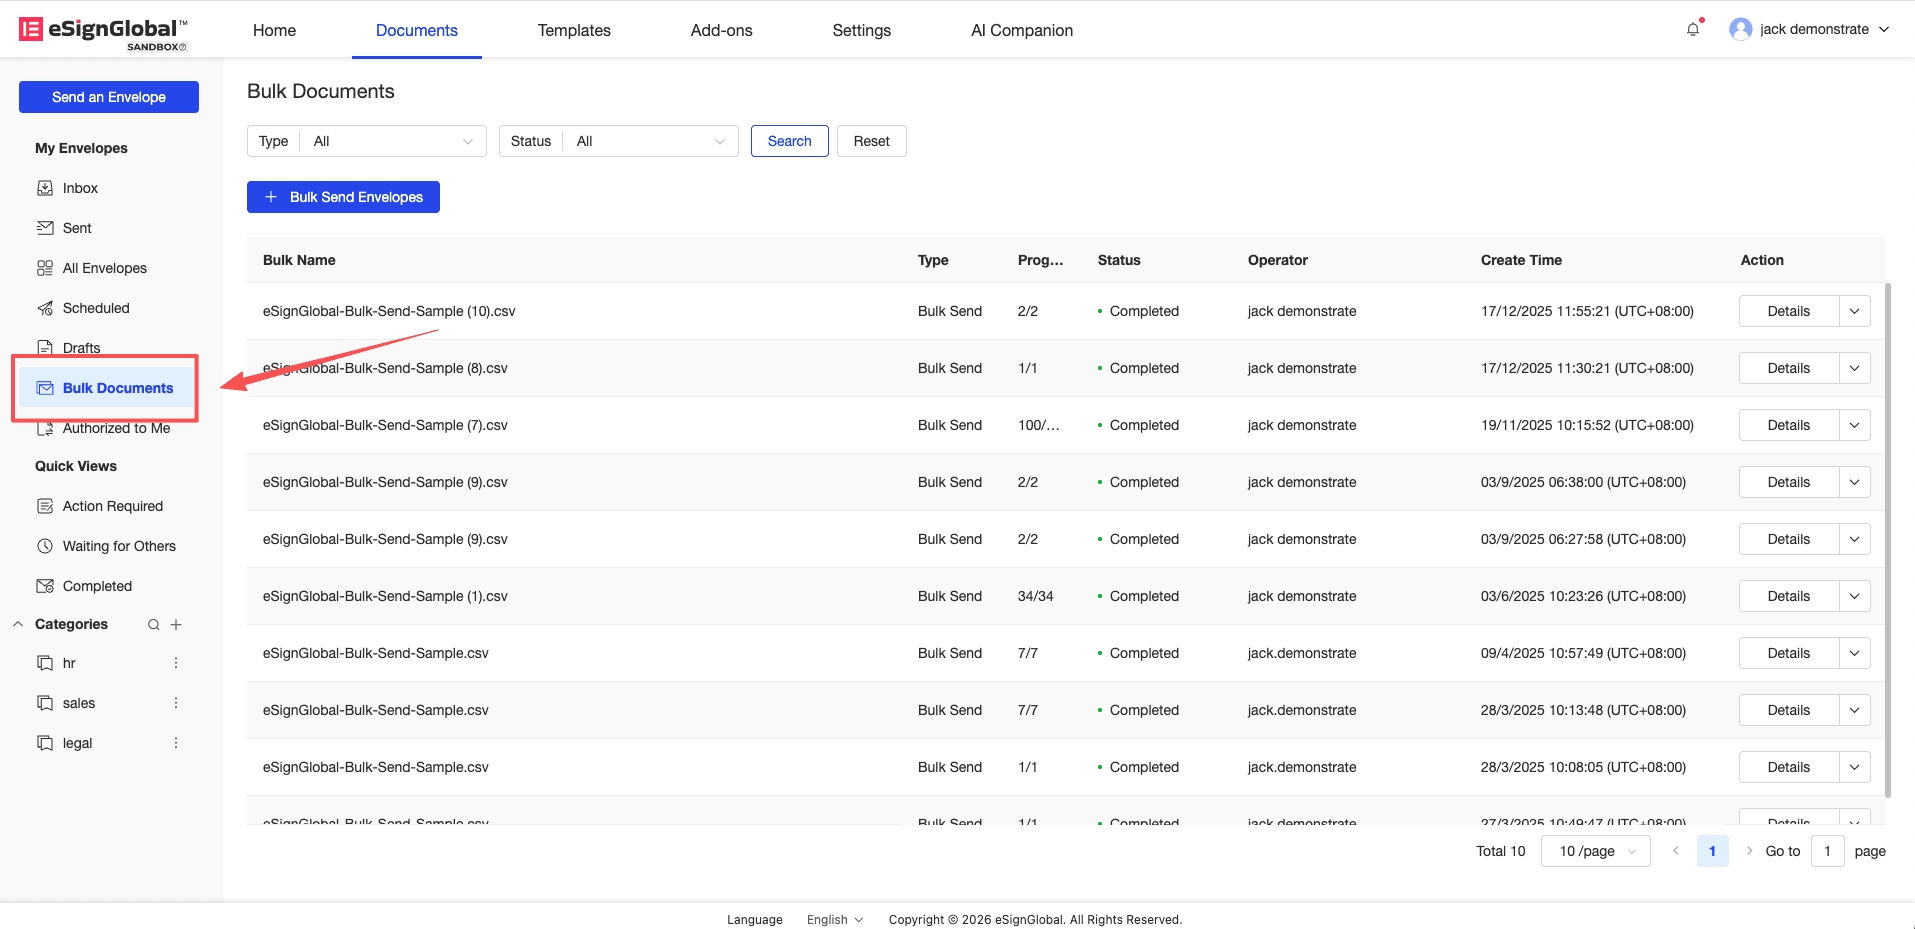Collapse the Categories section

point(18,624)
